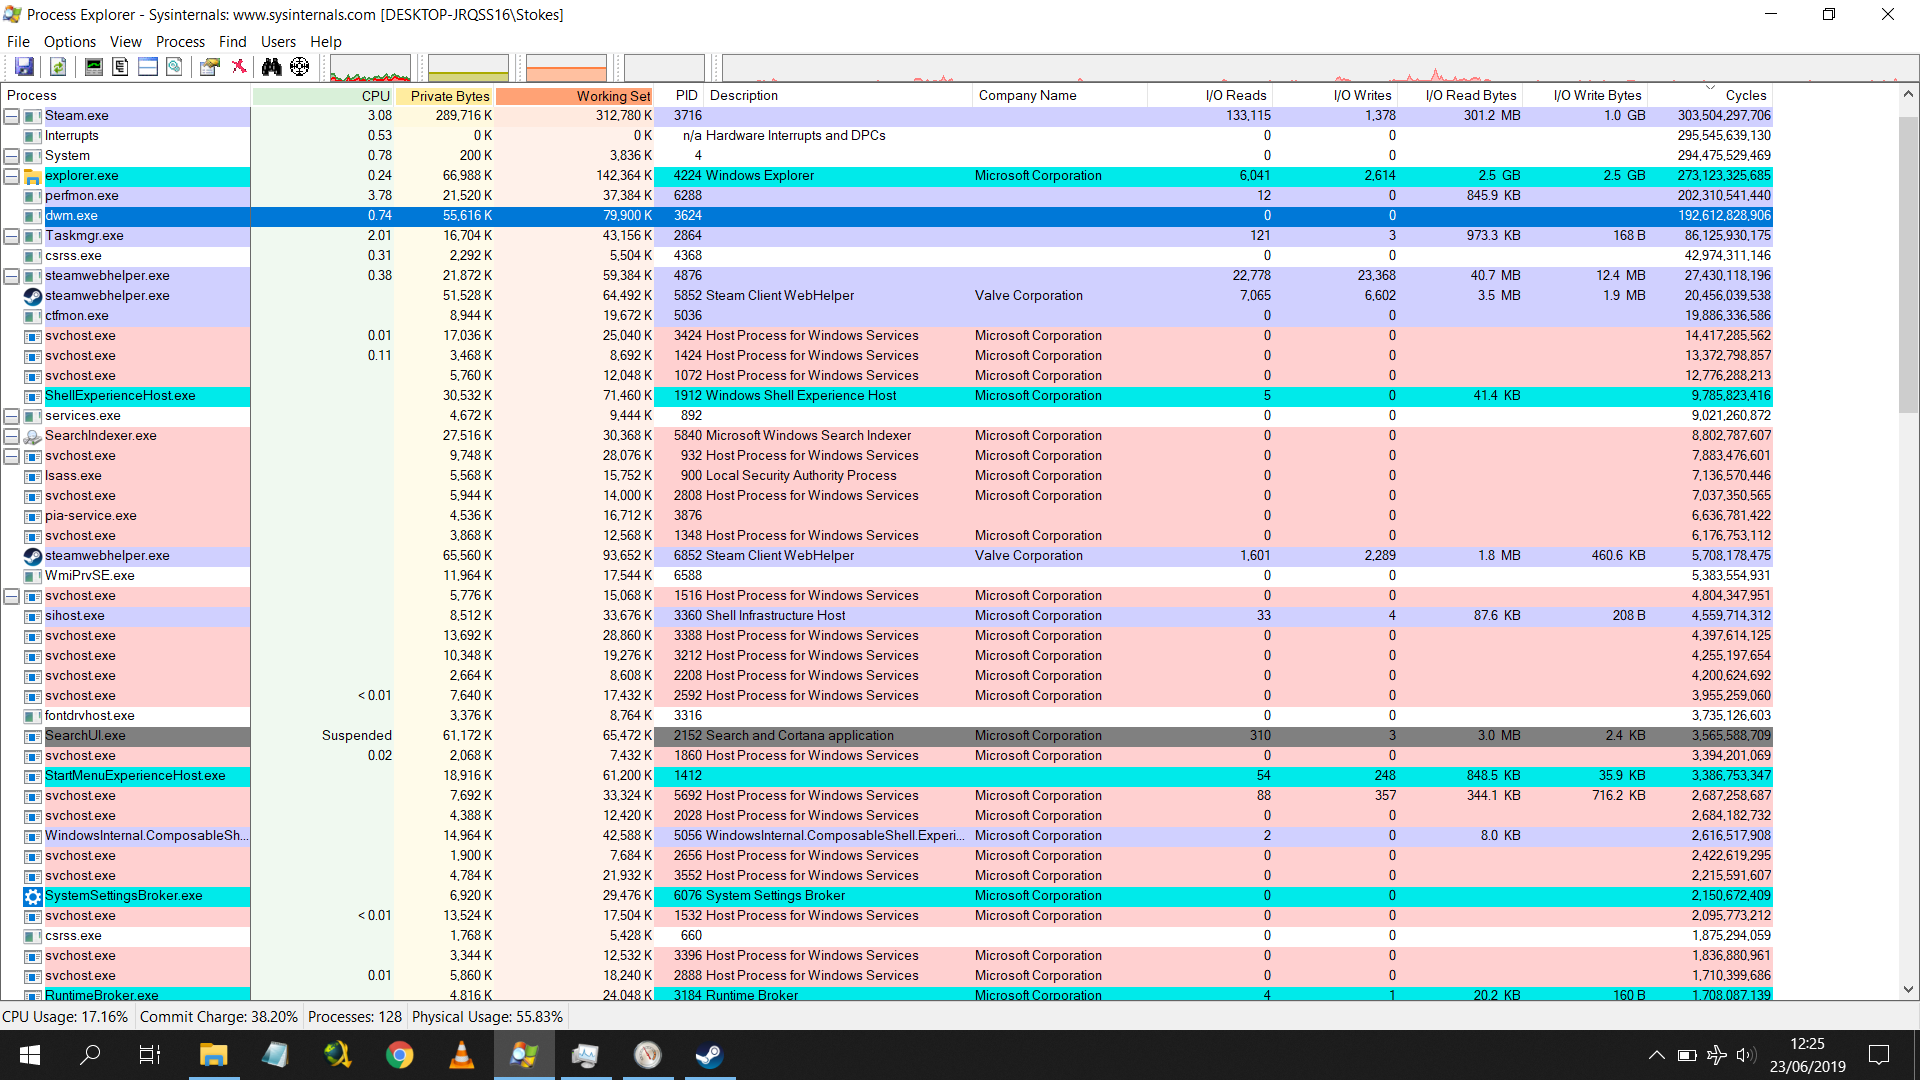Collapse the explorer.exe tree node
Viewport: 1920px width, 1080px height.
coord(12,176)
